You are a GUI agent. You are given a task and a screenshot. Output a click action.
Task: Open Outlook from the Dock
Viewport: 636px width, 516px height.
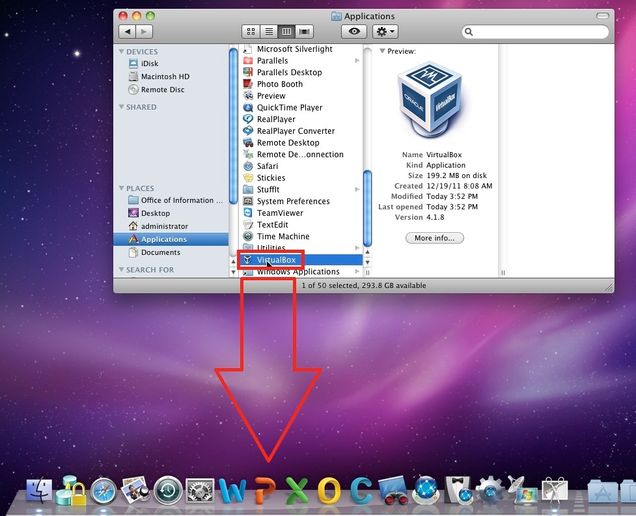[x=329, y=490]
